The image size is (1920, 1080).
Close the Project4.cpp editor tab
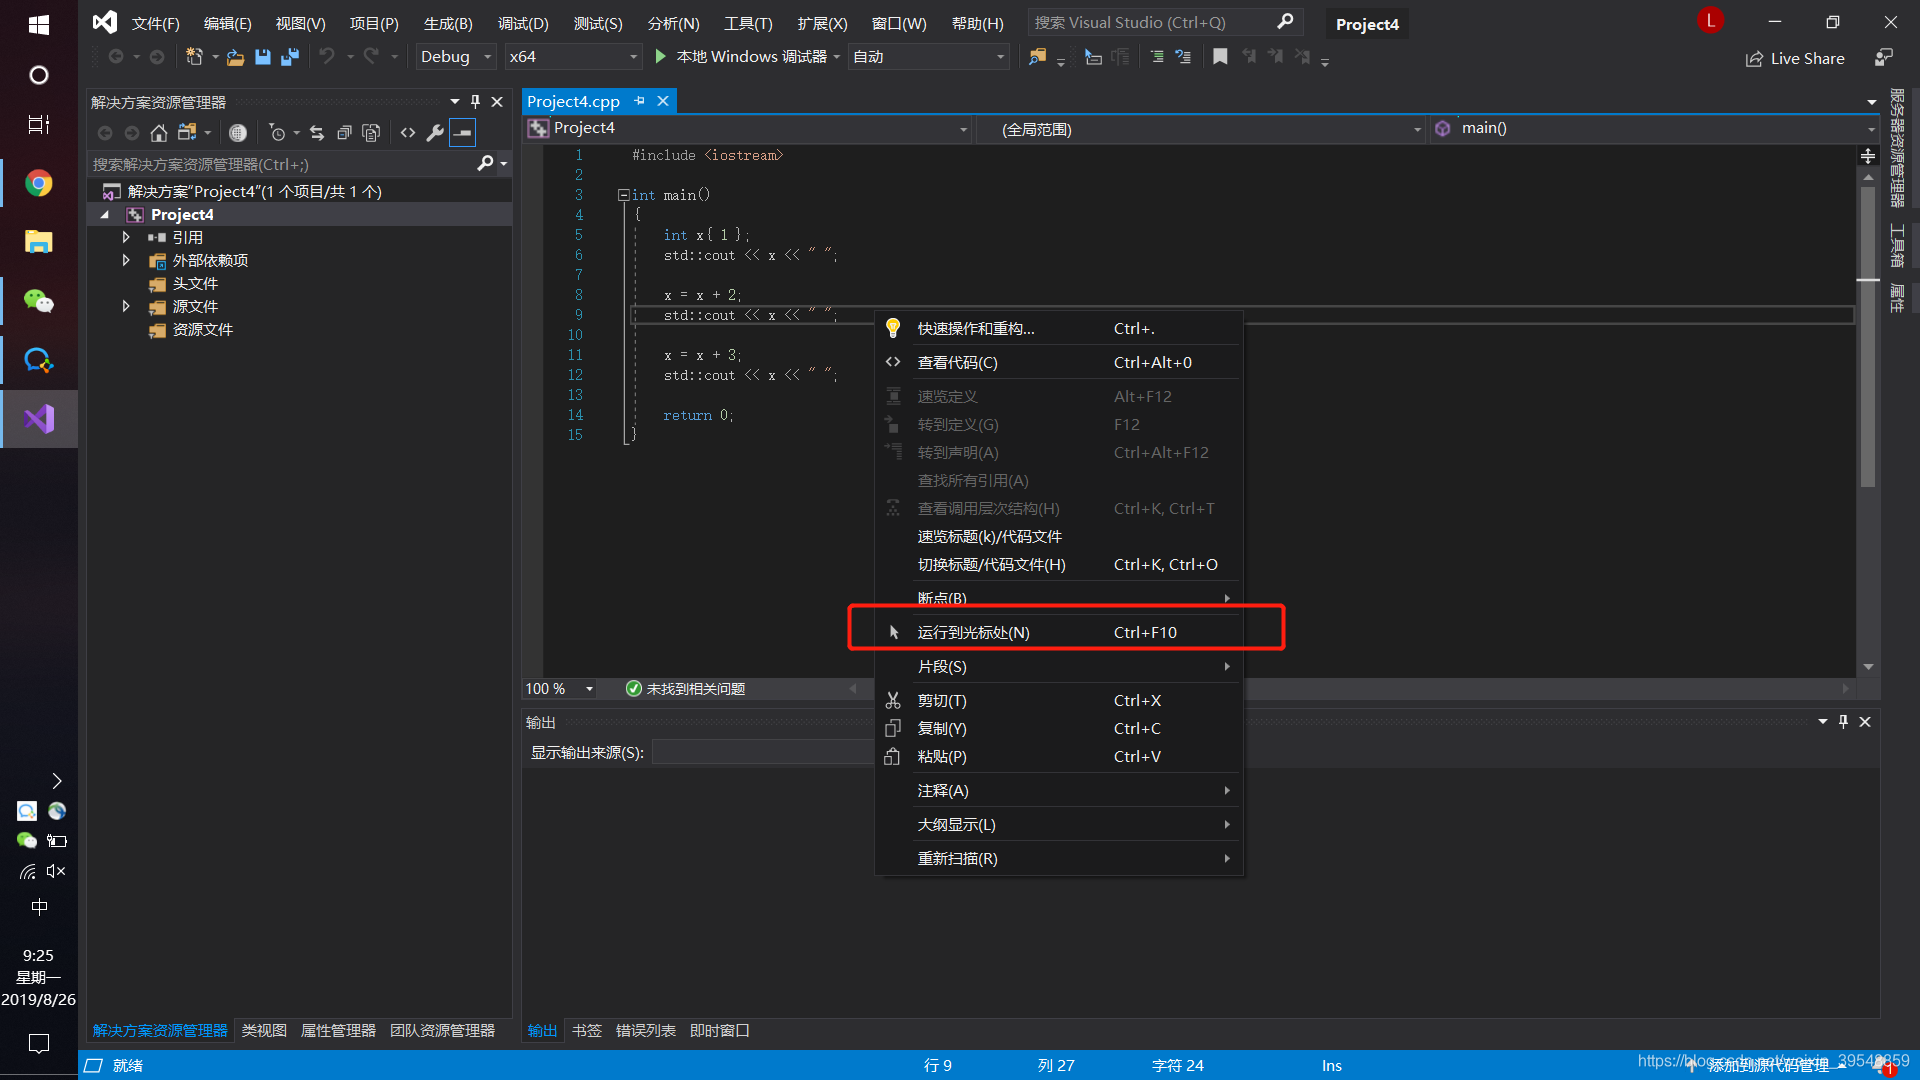[x=663, y=101]
